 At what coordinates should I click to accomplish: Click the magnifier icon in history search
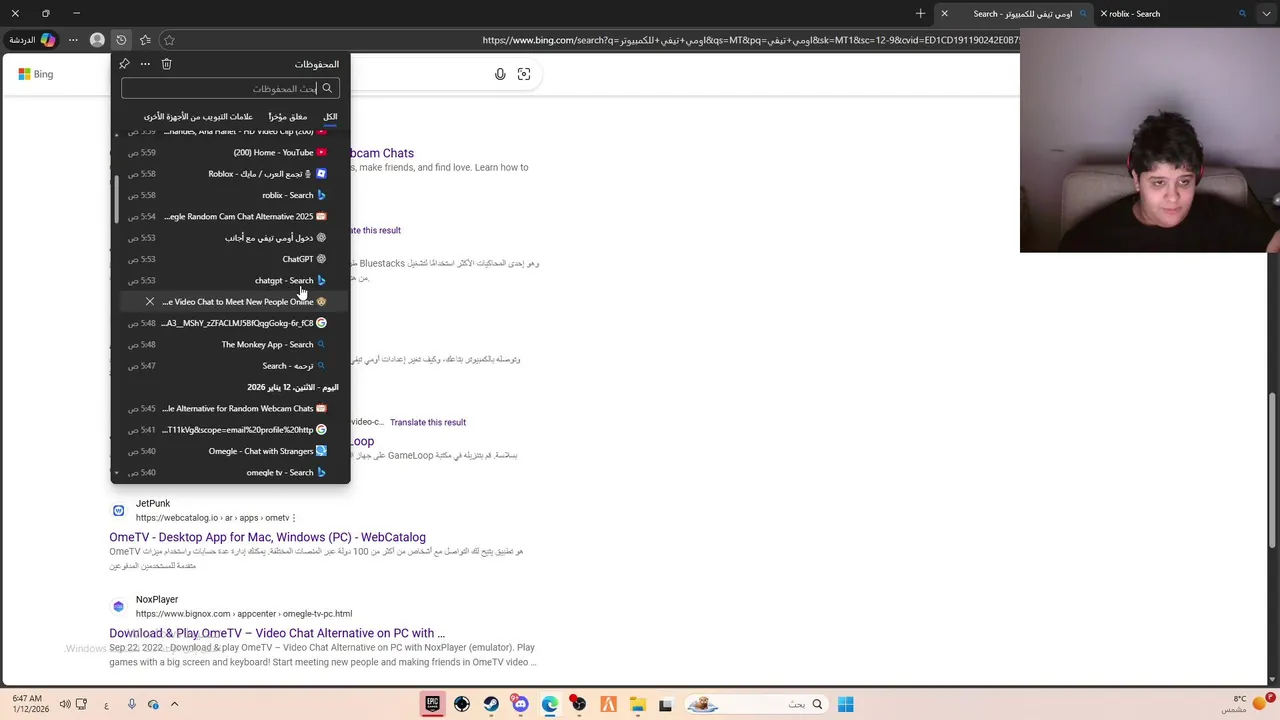coord(327,89)
